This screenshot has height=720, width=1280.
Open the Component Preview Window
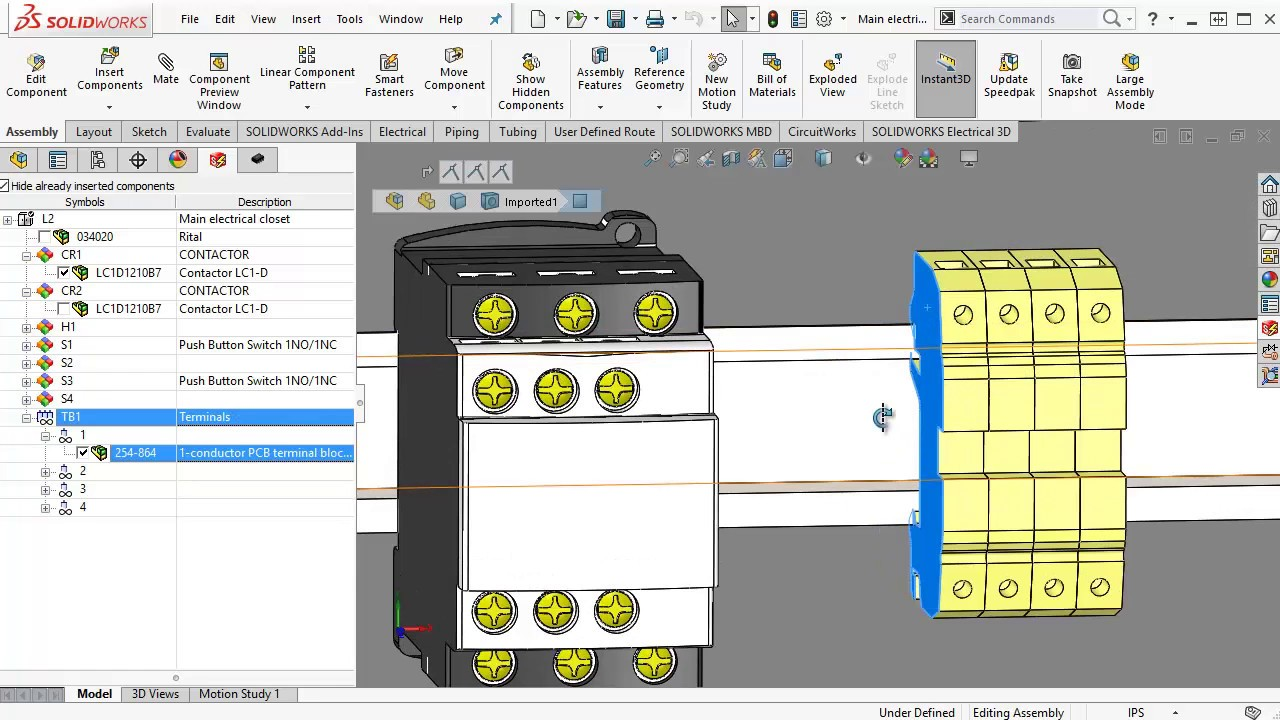click(x=219, y=79)
